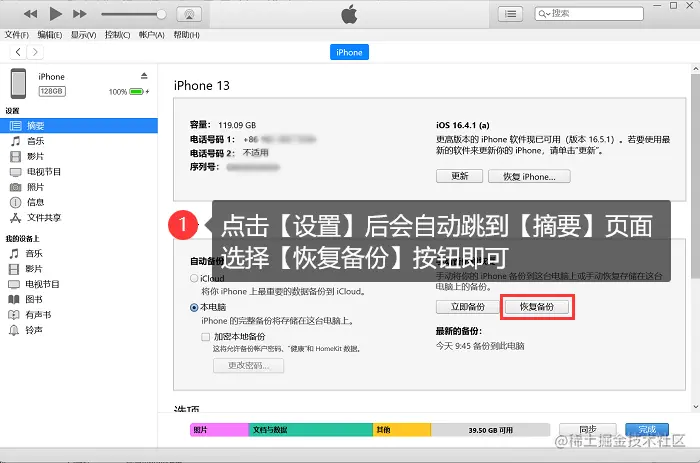Screen dimensions: 700x463
Task: Click the play button
Action: (x=55, y=14)
